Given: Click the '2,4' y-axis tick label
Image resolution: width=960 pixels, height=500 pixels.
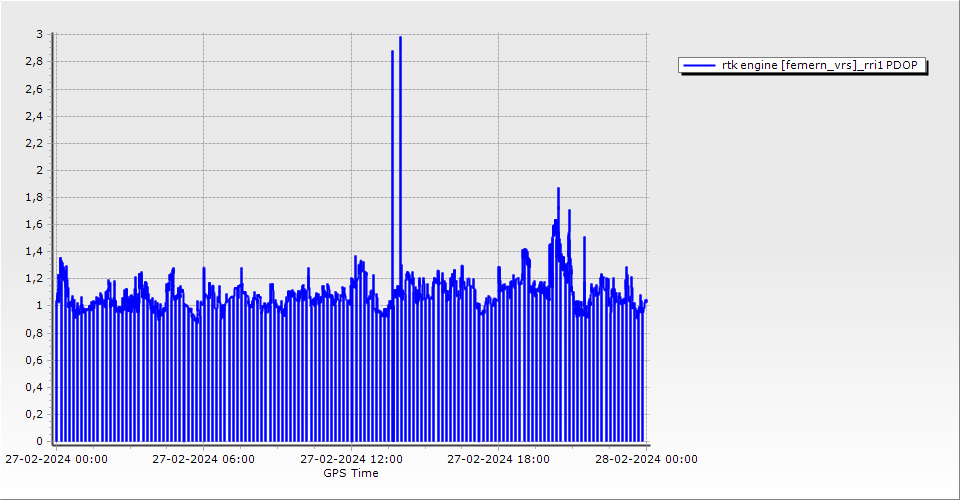Looking at the screenshot, I should 34,116.
